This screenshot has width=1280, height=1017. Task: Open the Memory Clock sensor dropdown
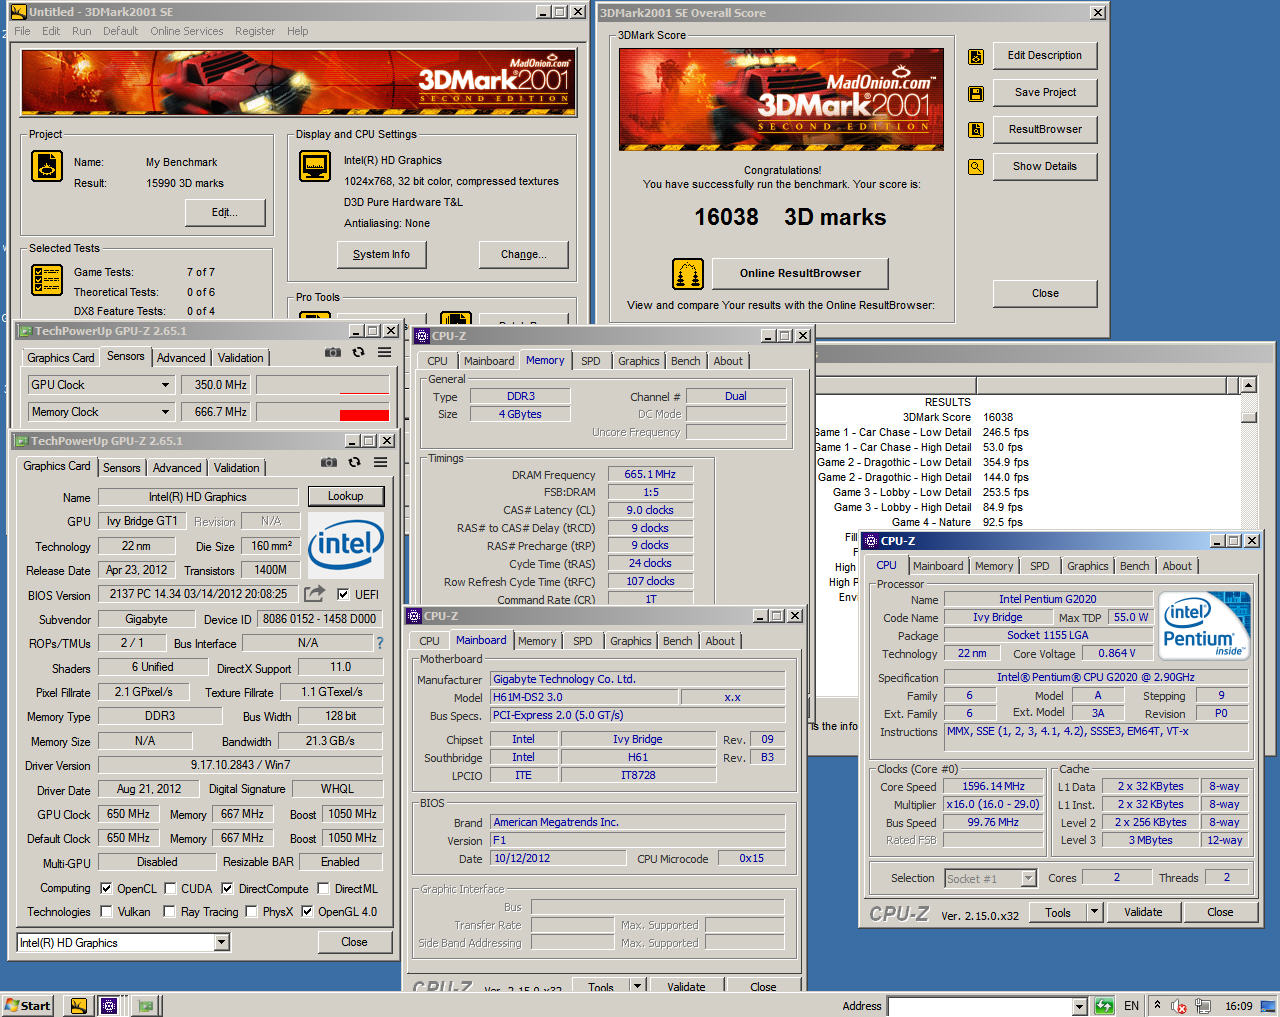(x=166, y=412)
